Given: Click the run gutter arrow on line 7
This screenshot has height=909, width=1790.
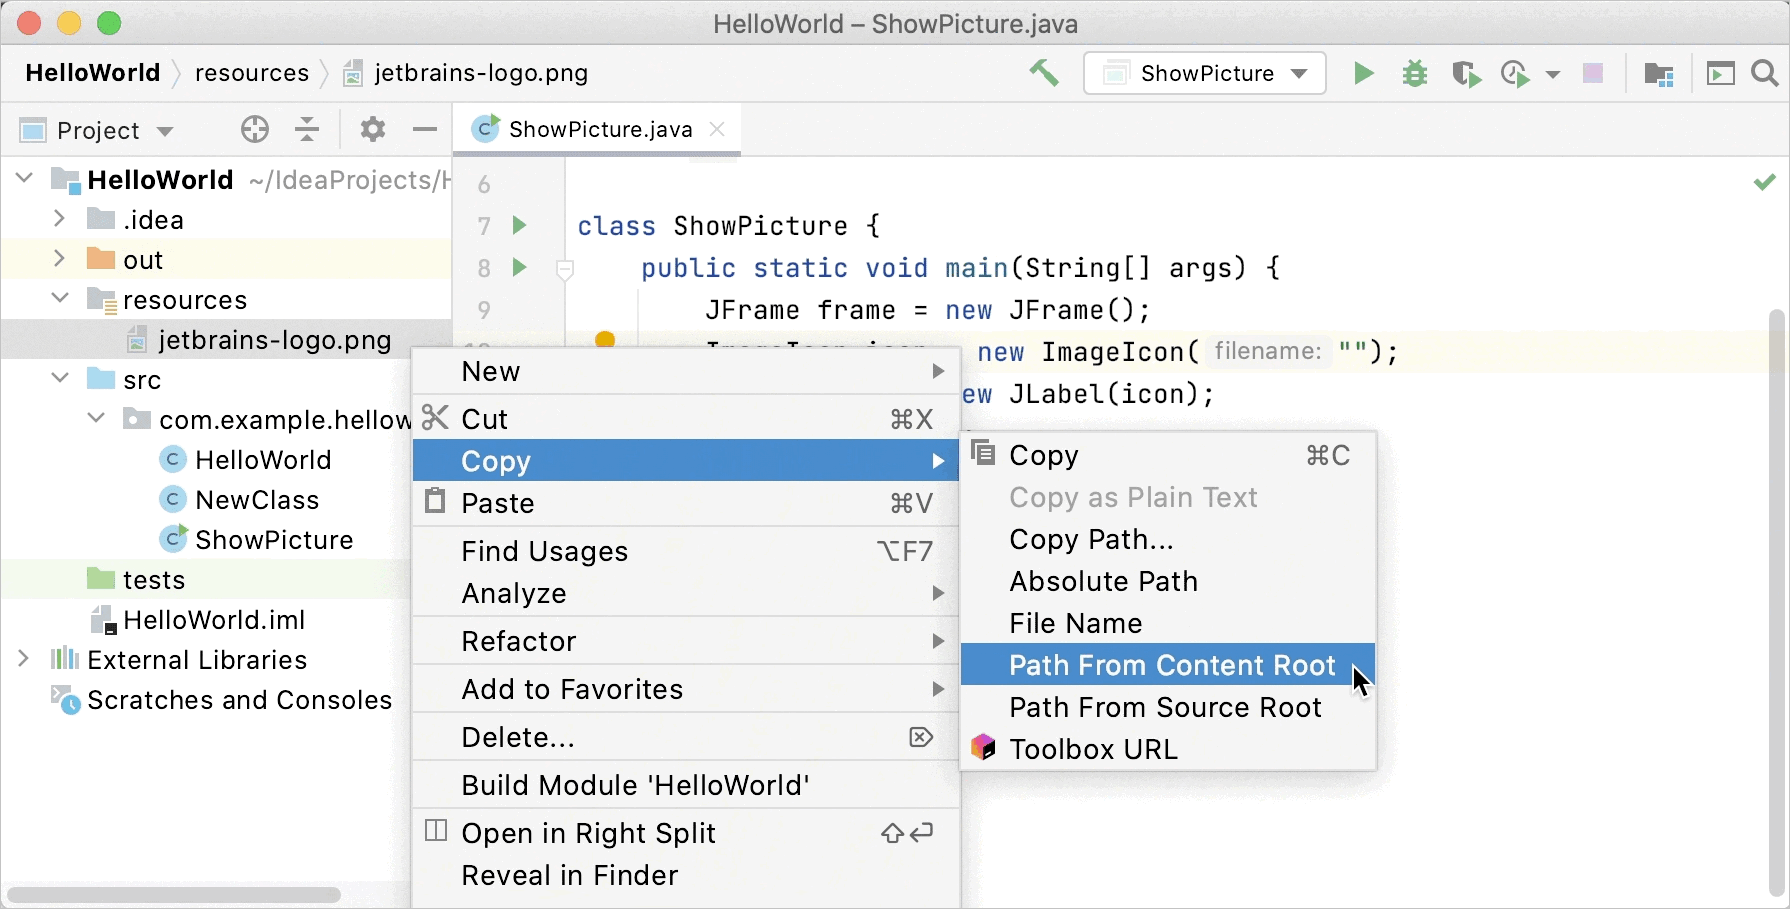Looking at the screenshot, I should pyautogui.click(x=519, y=225).
